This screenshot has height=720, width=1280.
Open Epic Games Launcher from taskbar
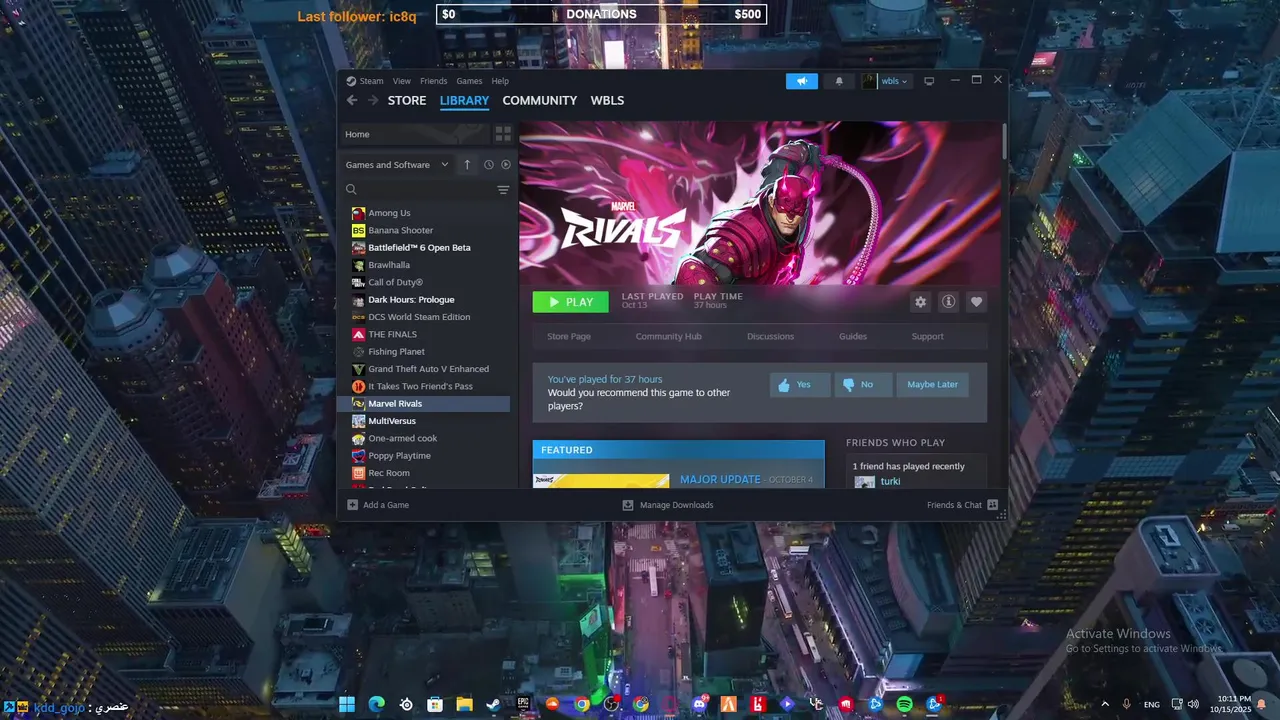pos(523,704)
